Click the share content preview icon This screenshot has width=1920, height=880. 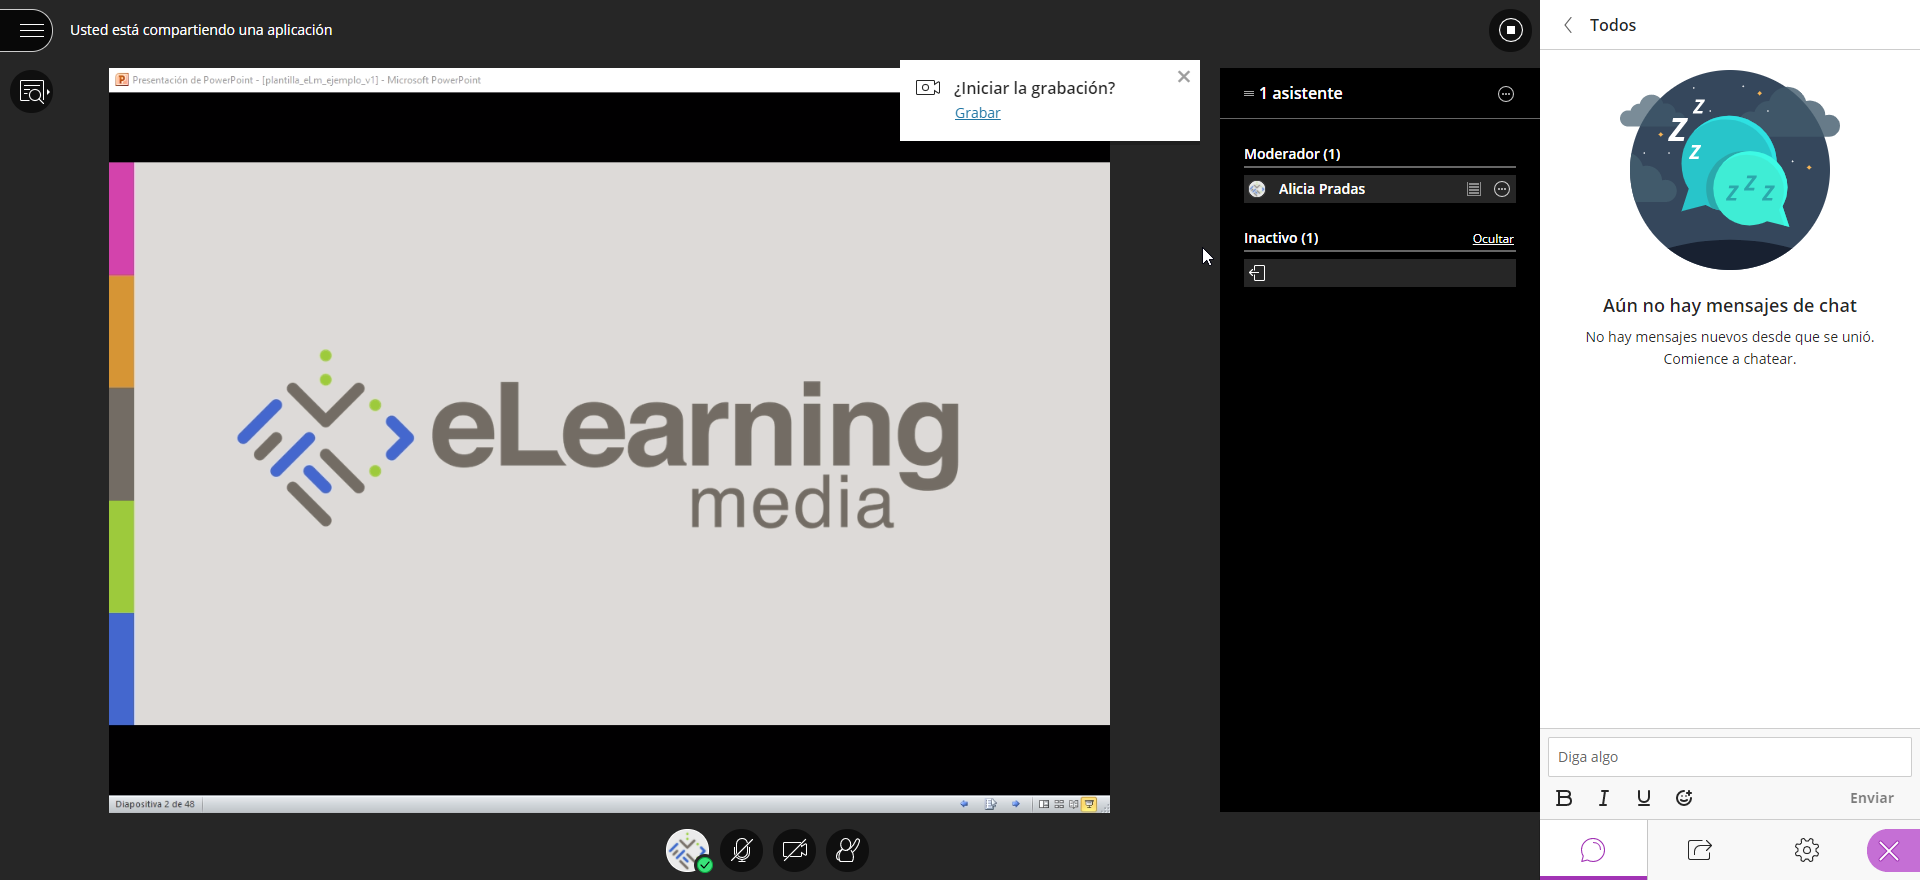tap(32, 92)
